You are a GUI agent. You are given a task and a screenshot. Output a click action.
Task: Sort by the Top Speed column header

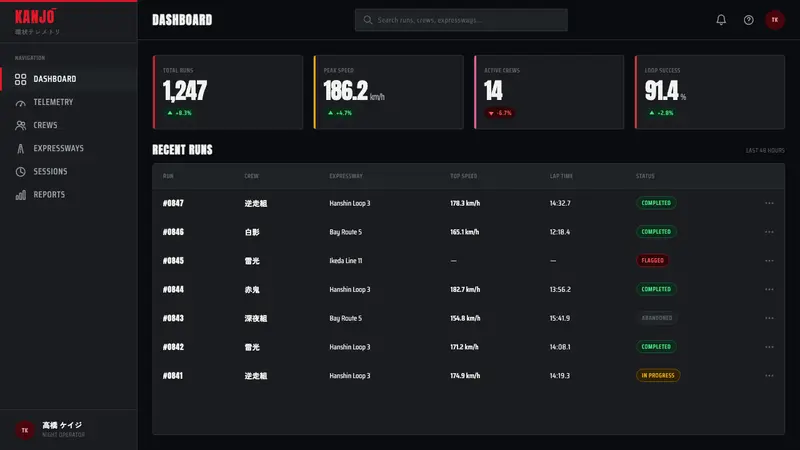(463, 176)
